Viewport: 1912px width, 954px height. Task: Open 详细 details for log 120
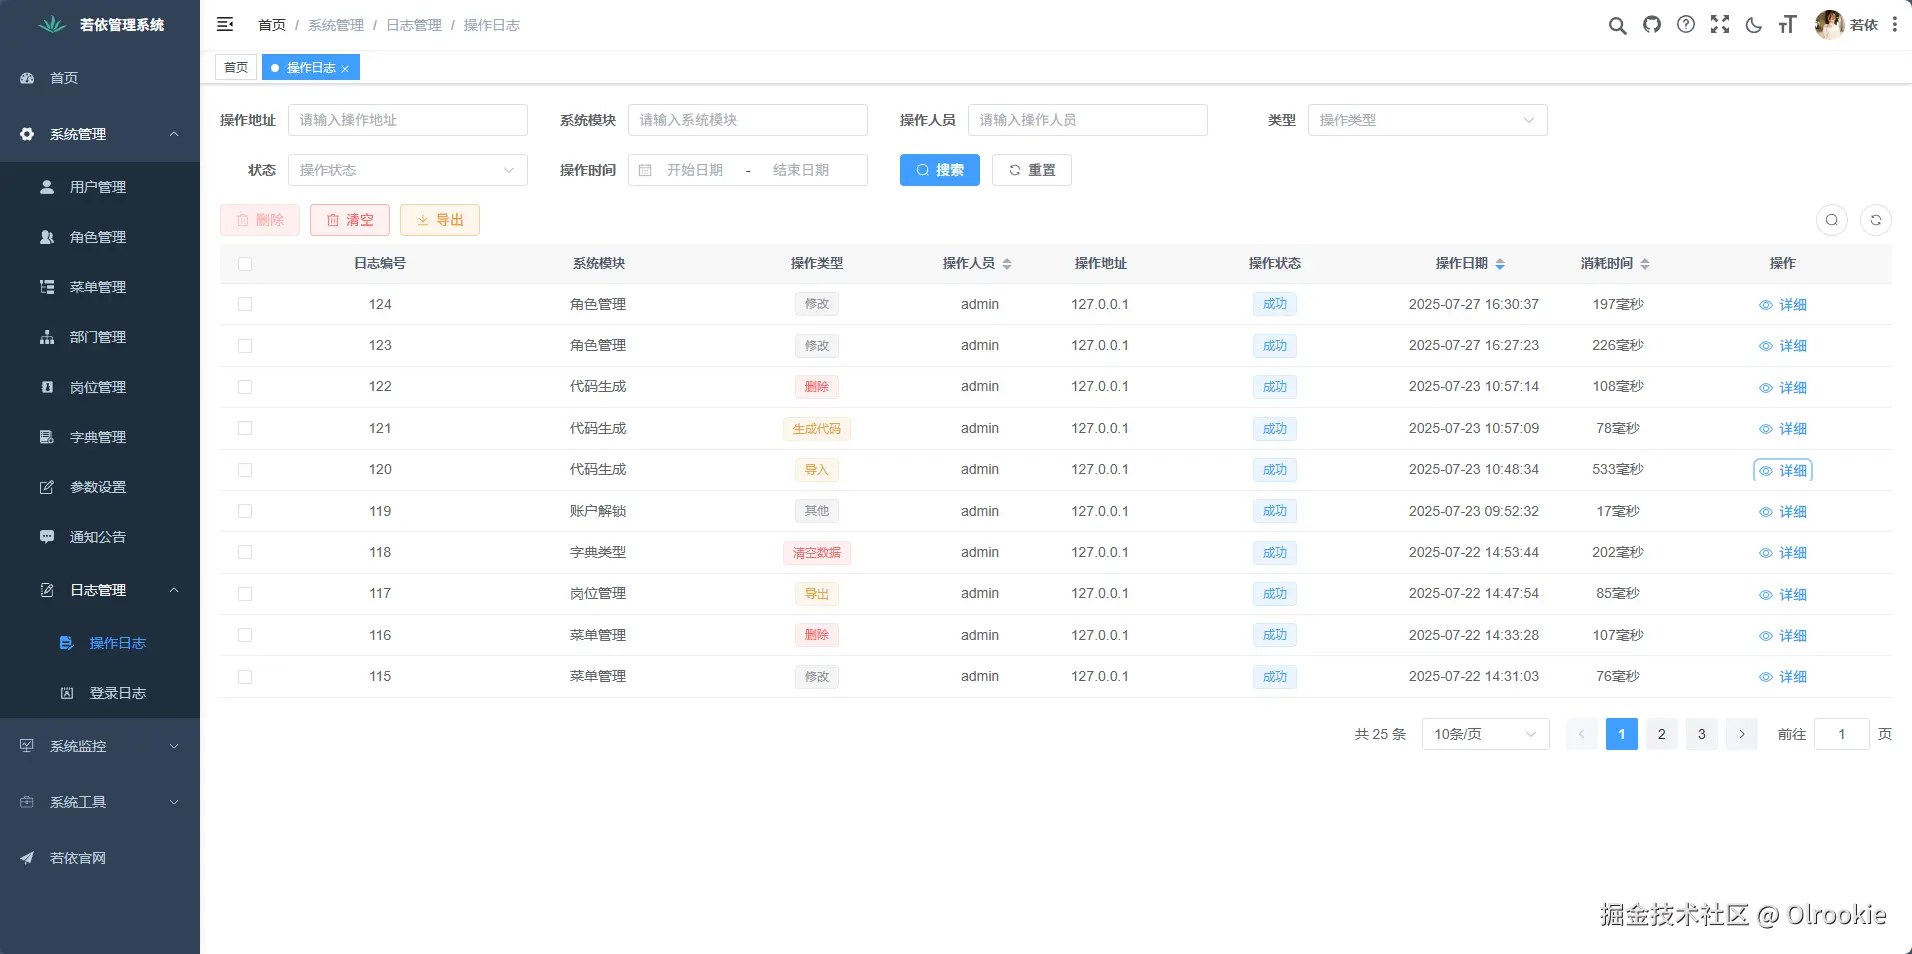[1782, 470]
